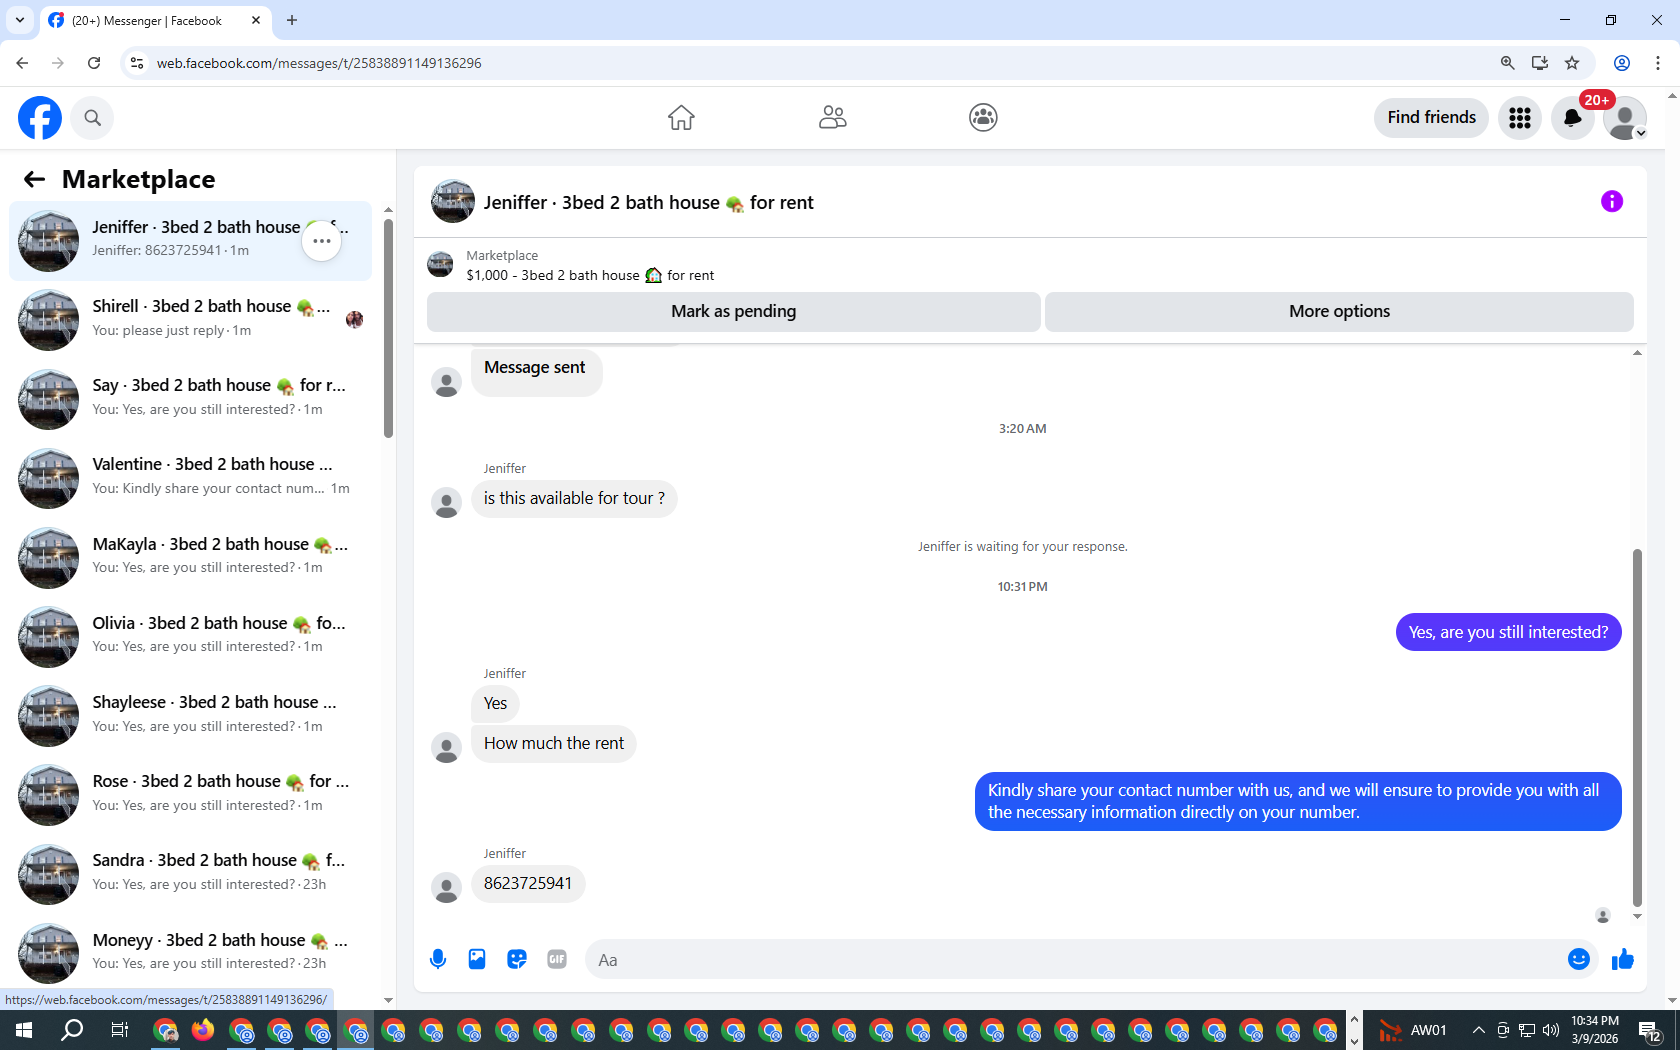
Task: Click the listing thumbnail in Marketplace banner
Action: tap(440, 265)
